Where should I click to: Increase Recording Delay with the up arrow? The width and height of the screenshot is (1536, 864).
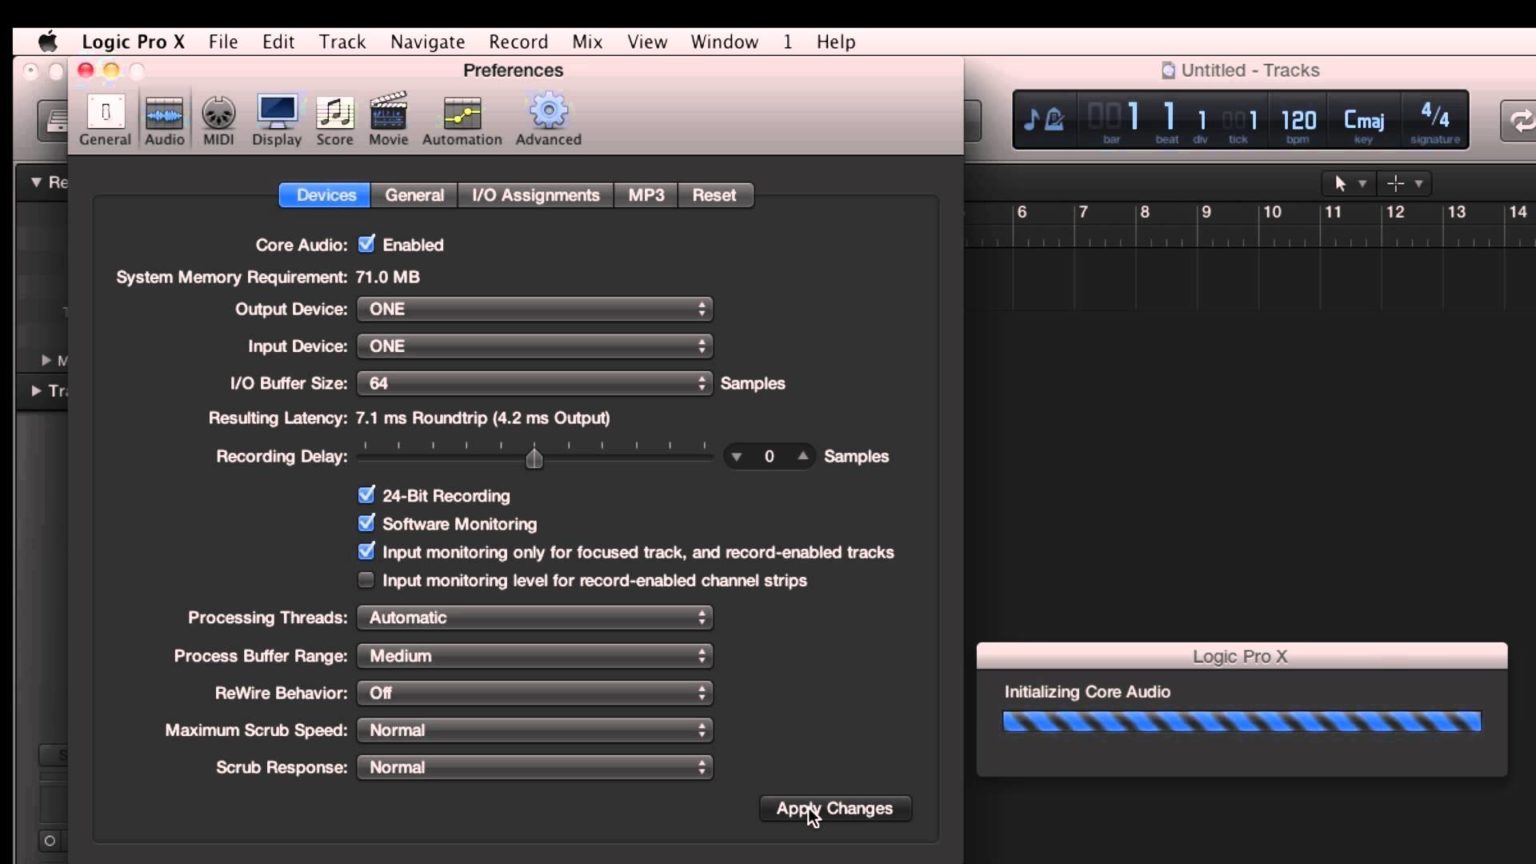pyautogui.click(x=802, y=456)
